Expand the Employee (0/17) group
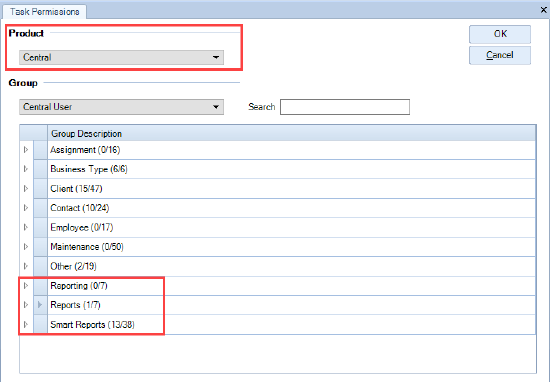Image resolution: width=550 pixels, height=382 pixels. pyautogui.click(x=26, y=227)
